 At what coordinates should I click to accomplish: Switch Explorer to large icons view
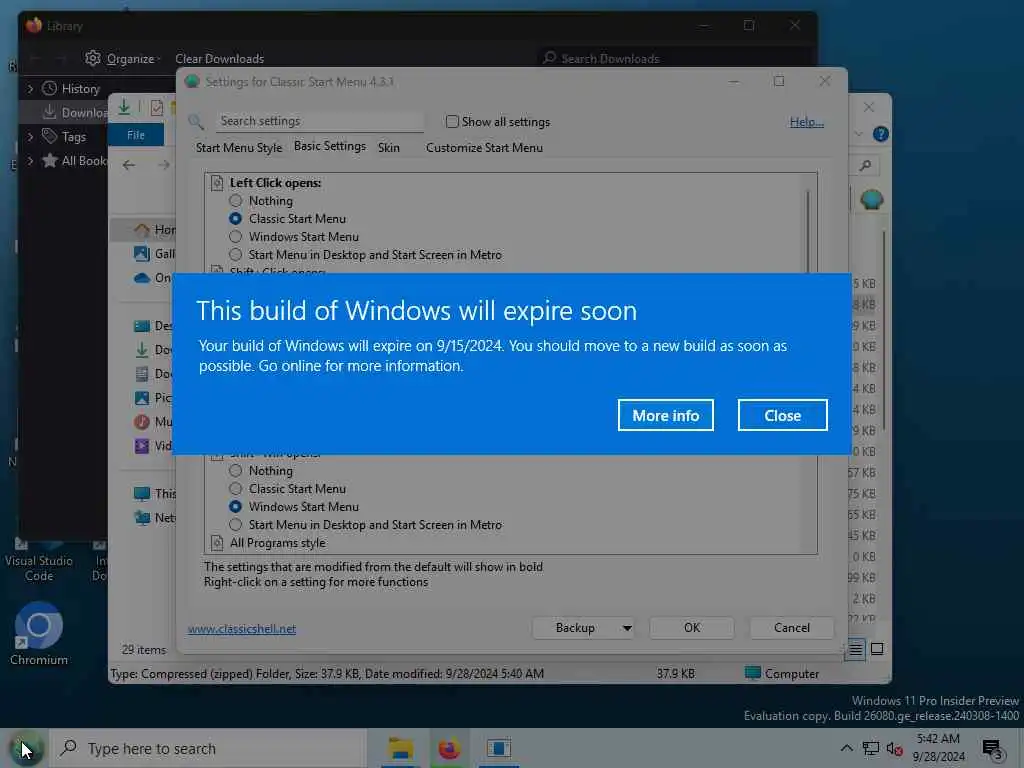coord(877,649)
